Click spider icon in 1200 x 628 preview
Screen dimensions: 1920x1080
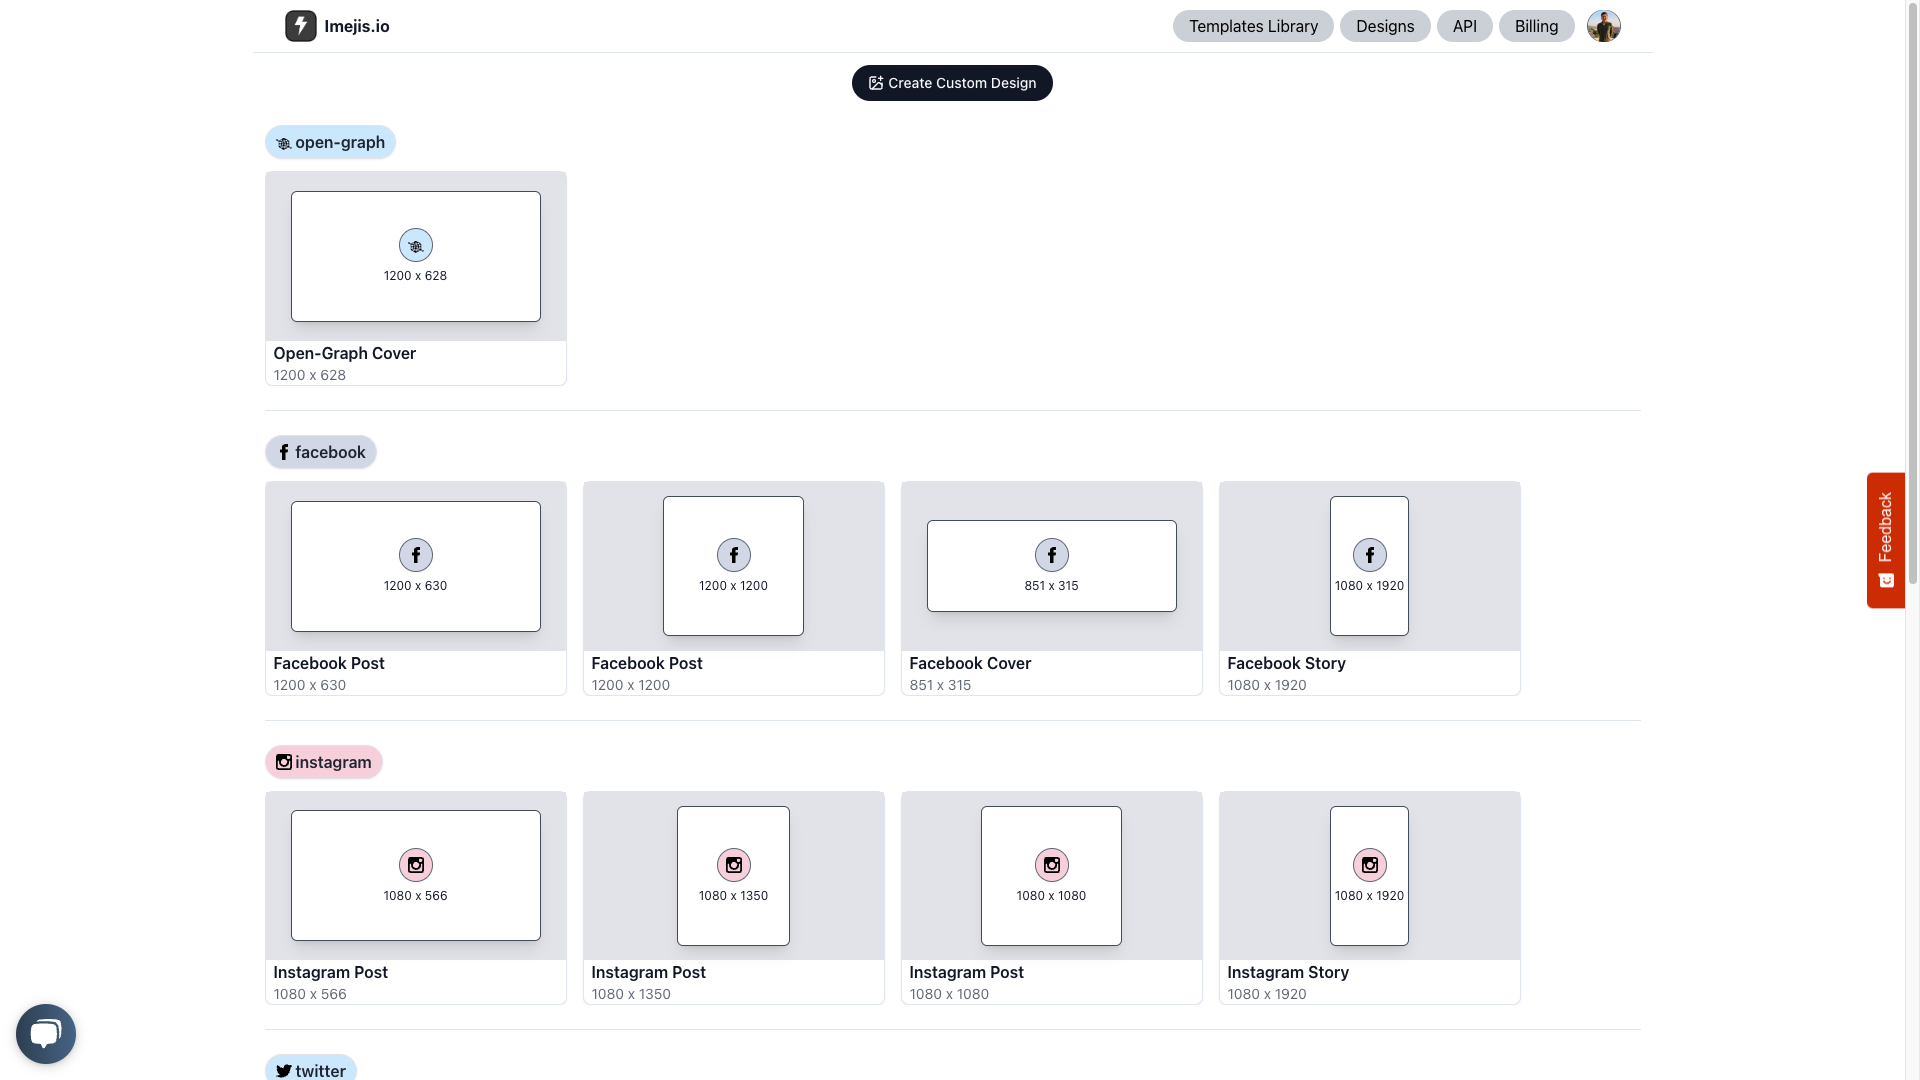click(x=416, y=245)
